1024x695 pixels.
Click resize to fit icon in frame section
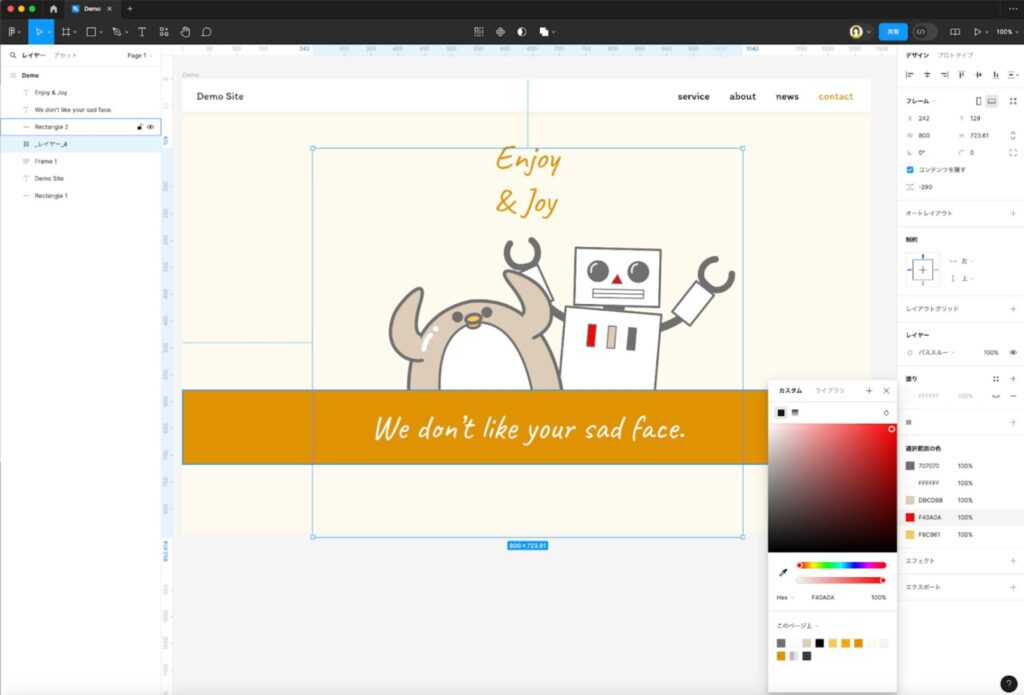point(1013,101)
